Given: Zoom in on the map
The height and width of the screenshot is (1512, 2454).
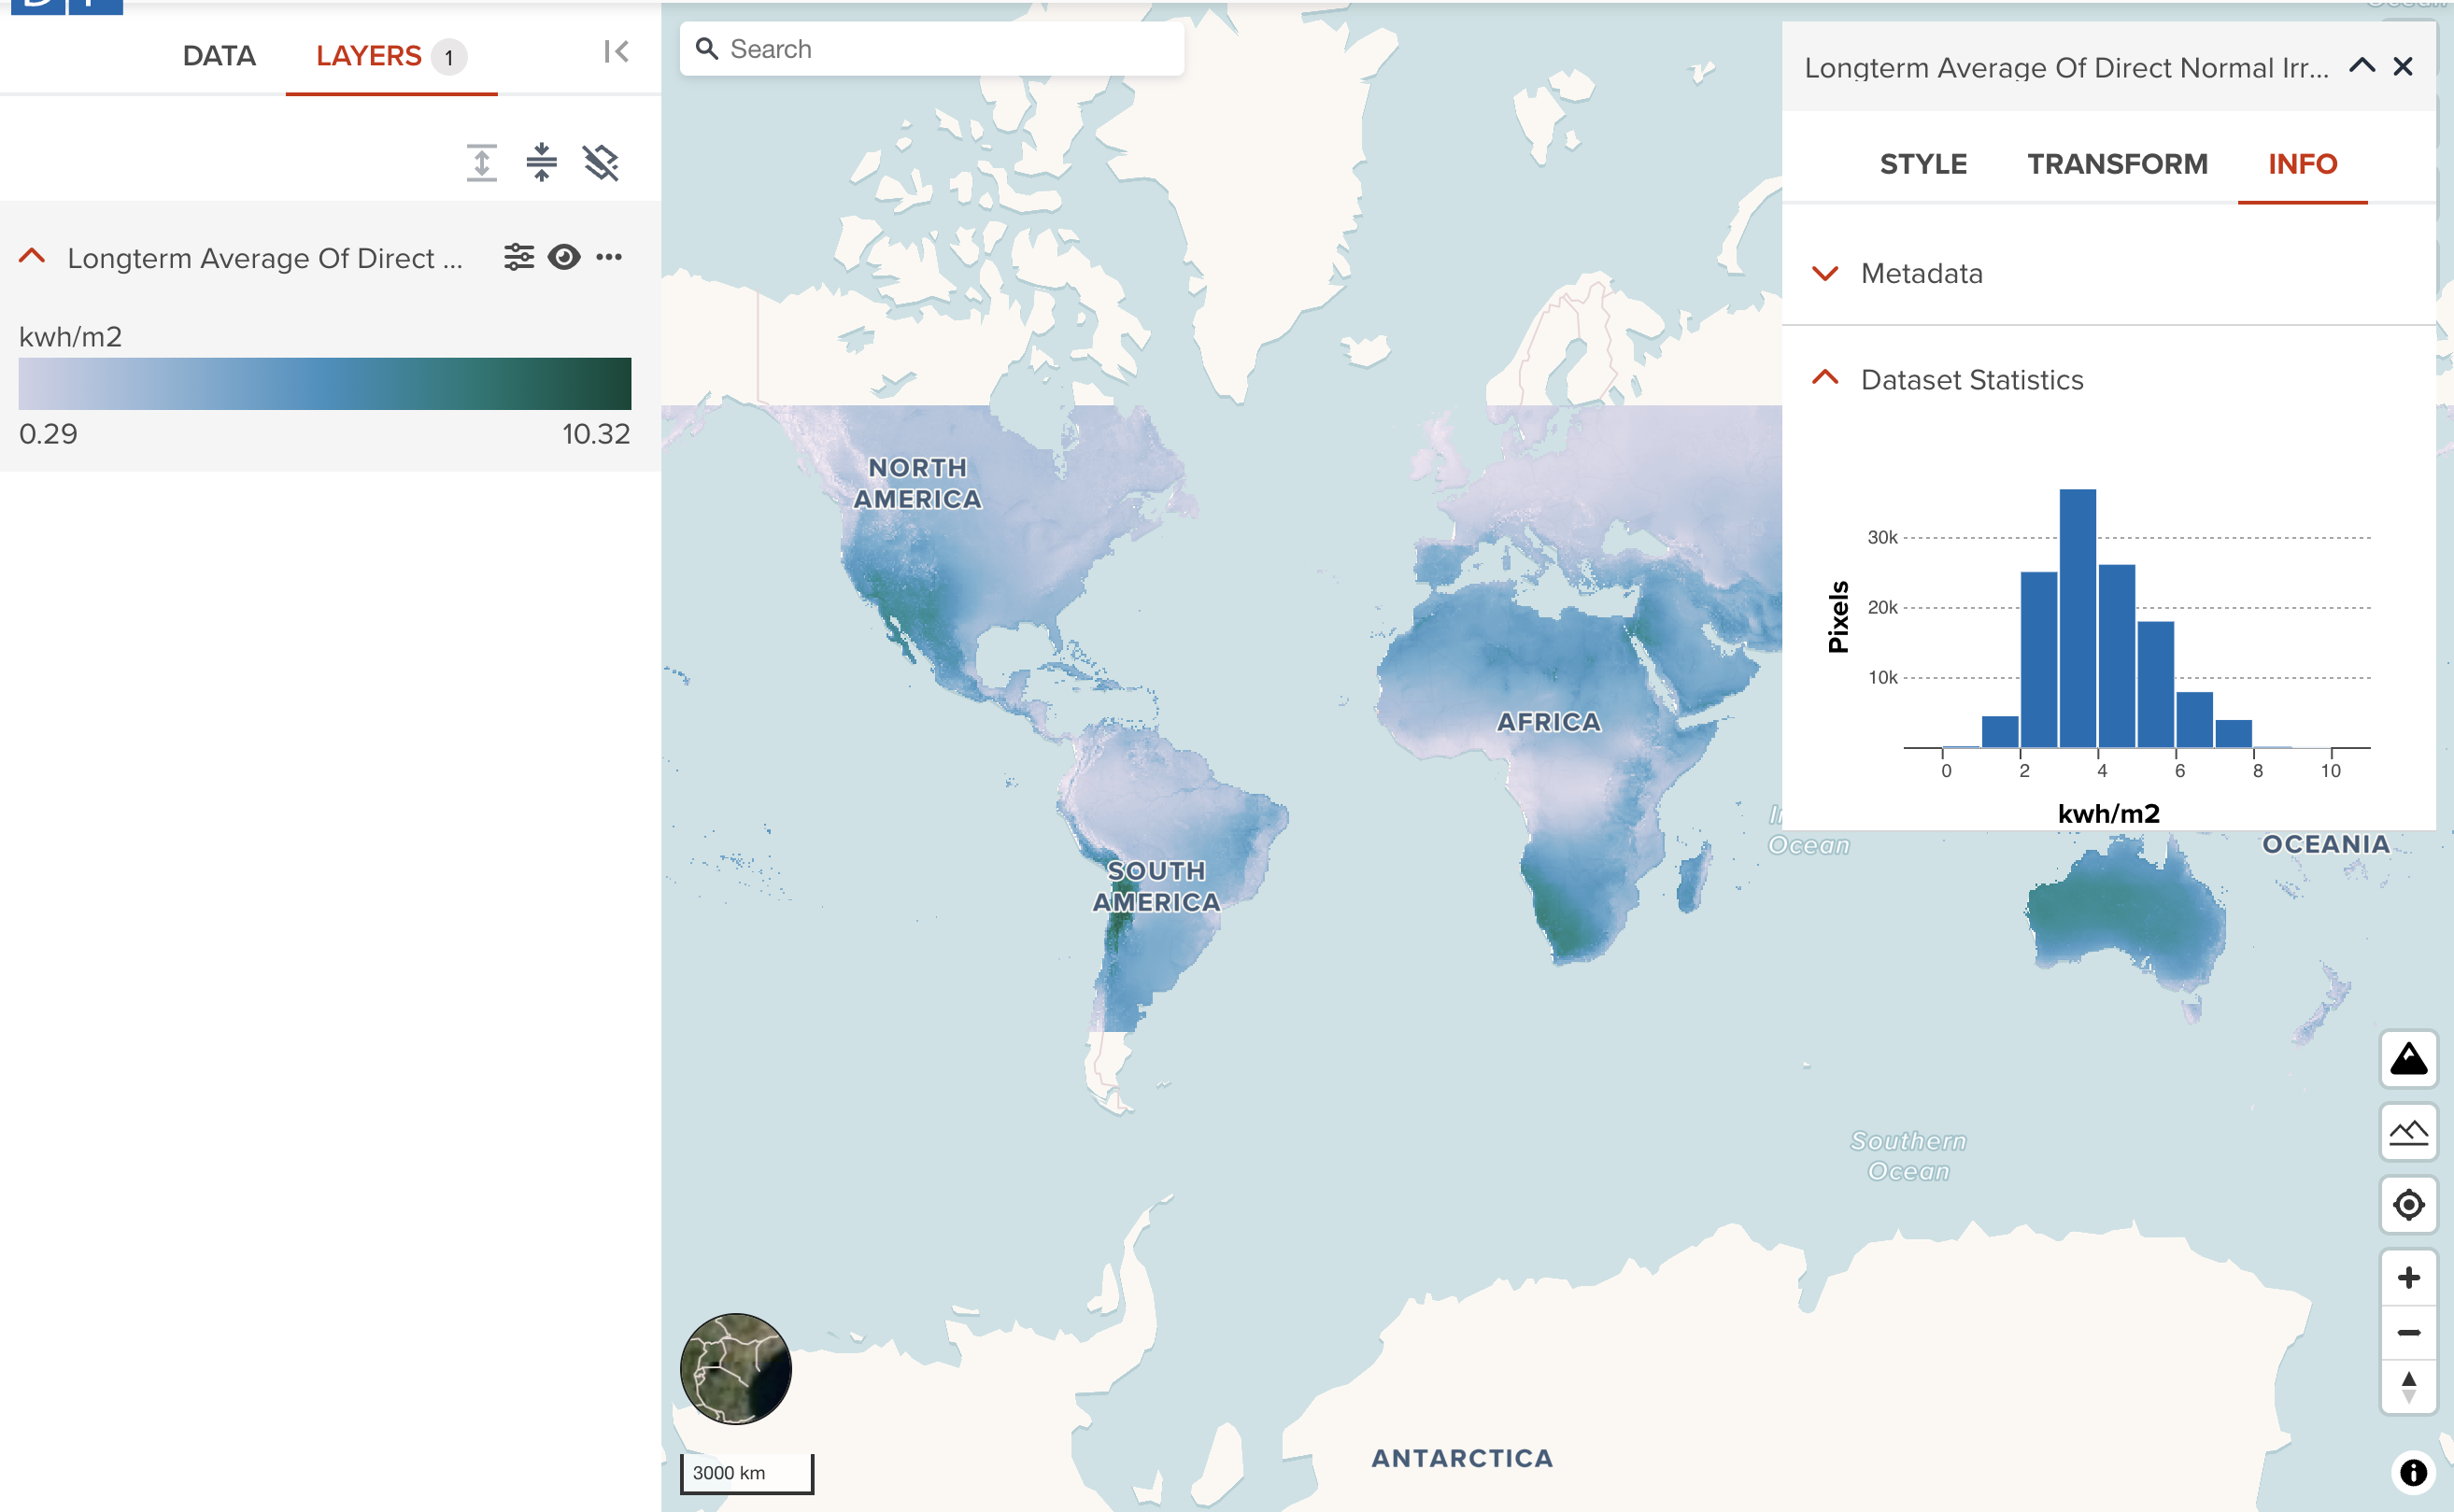Looking at the screenshot, I should tap(2408, 1277).
